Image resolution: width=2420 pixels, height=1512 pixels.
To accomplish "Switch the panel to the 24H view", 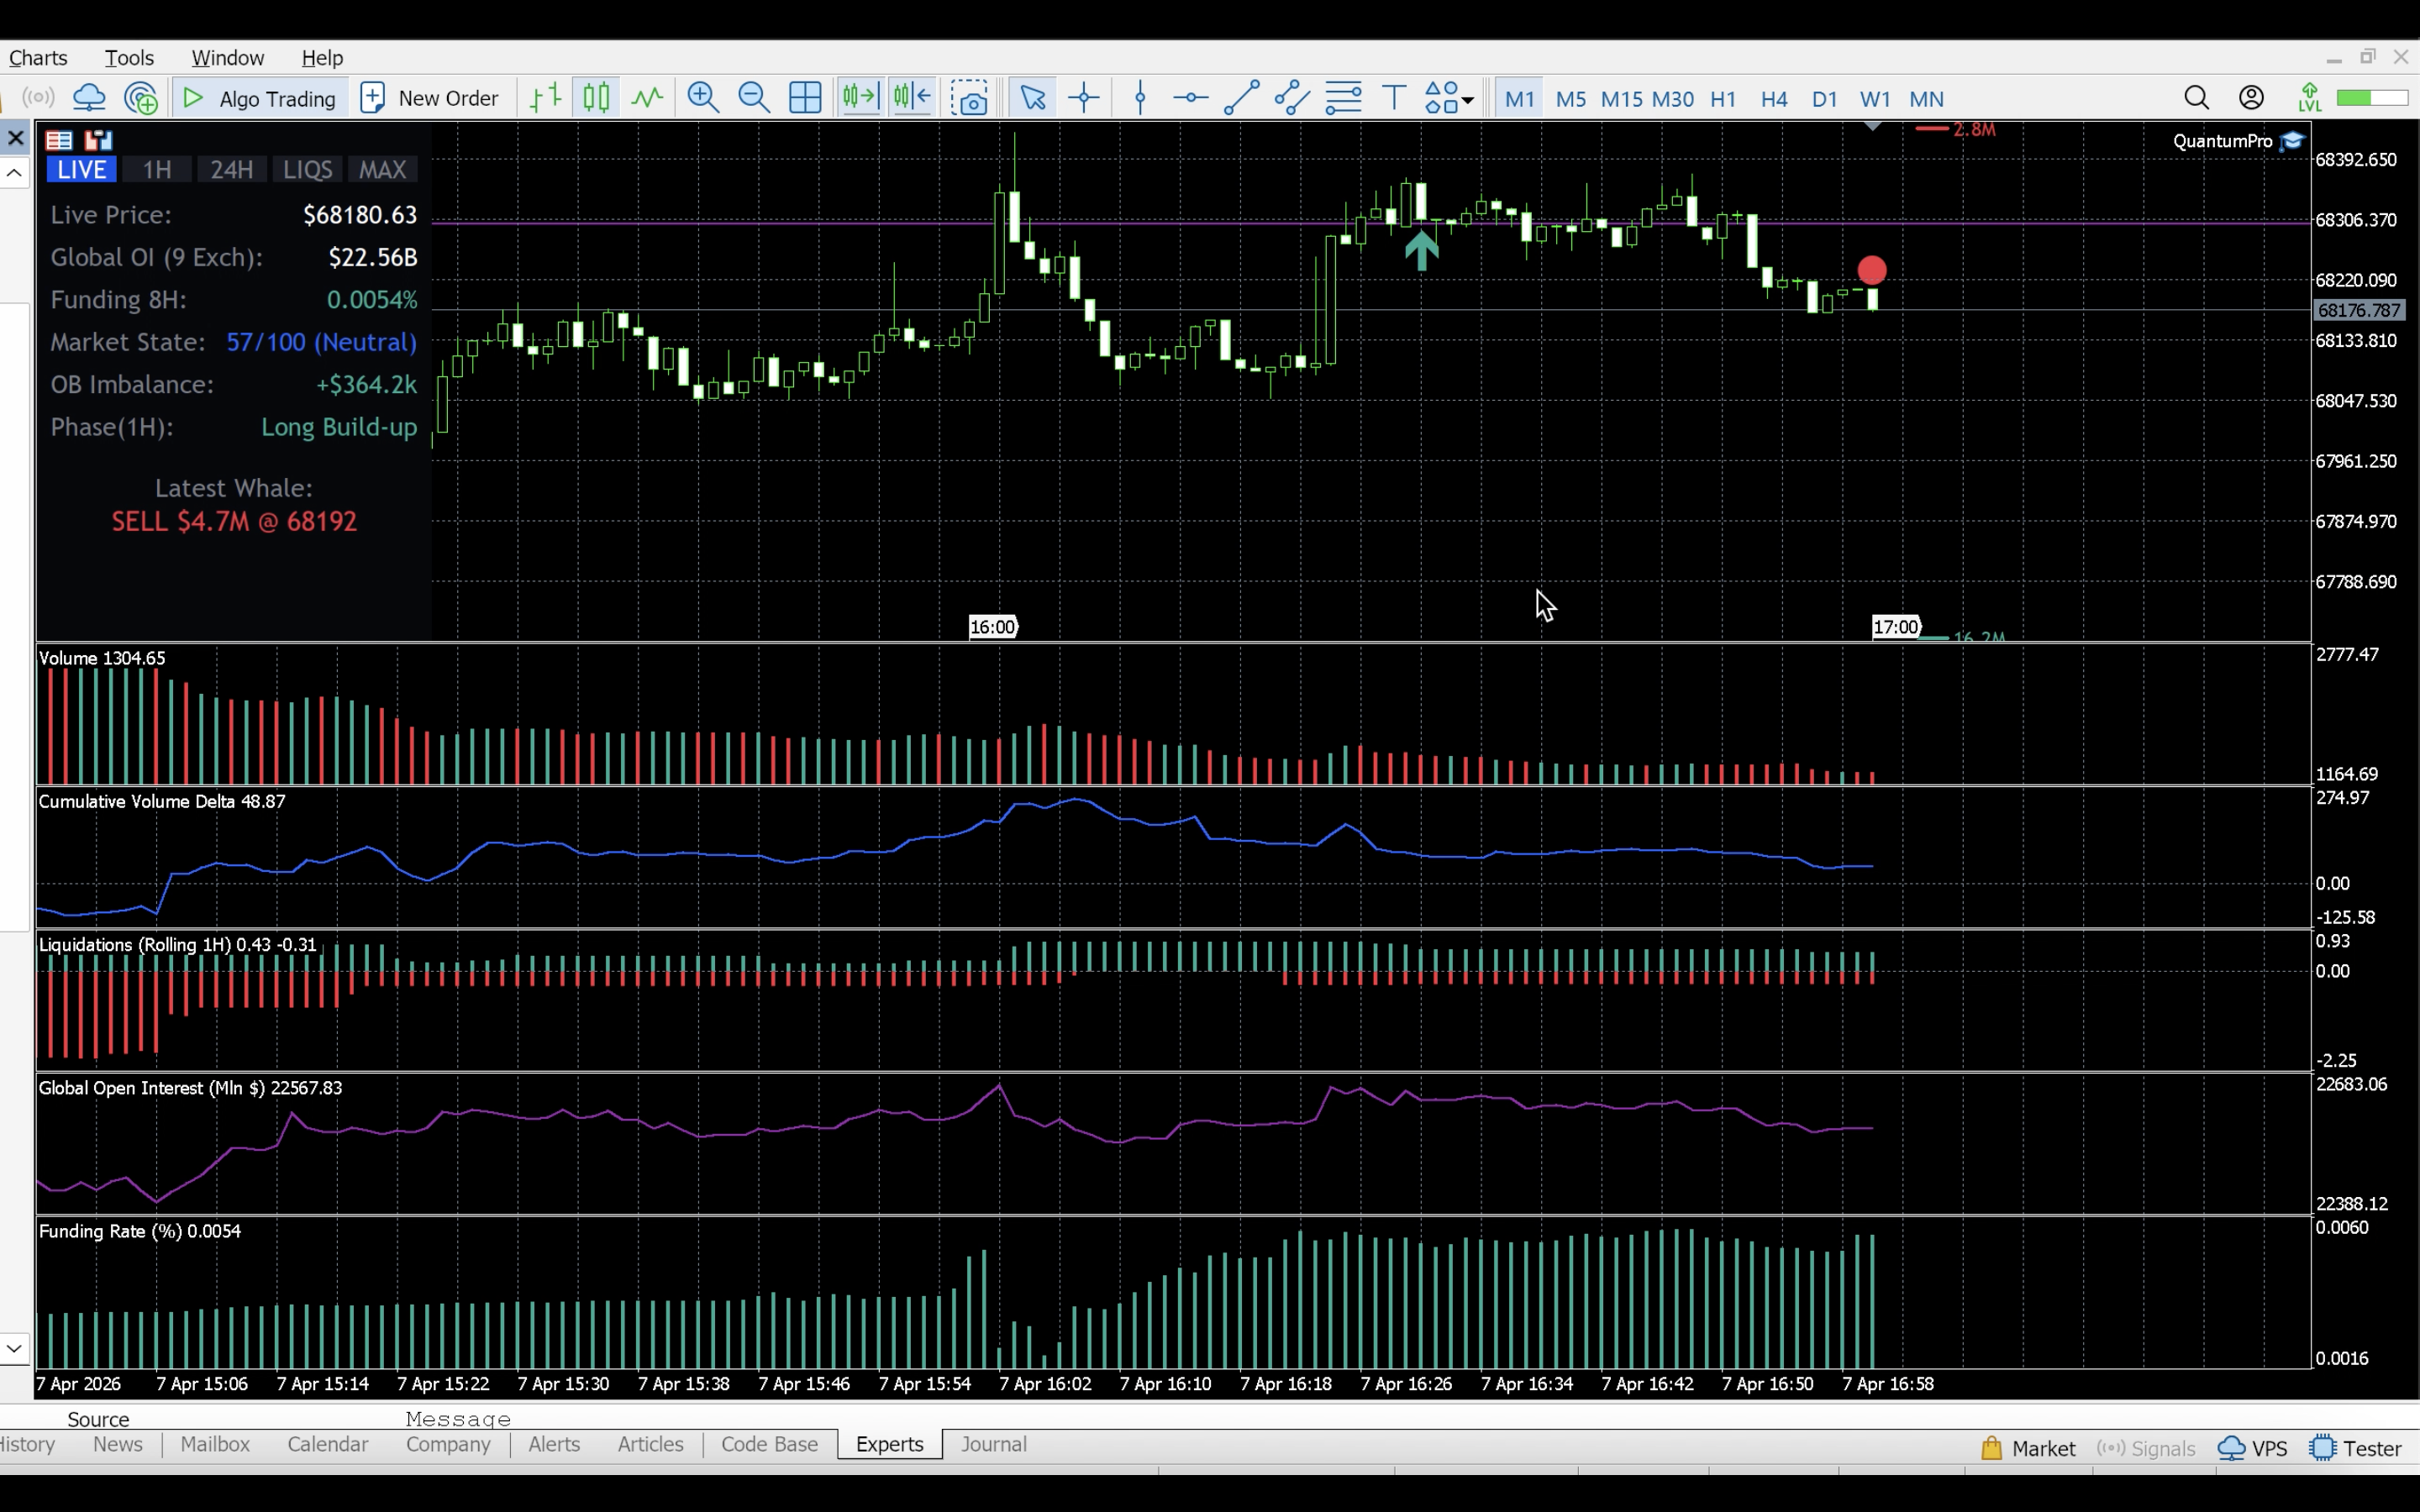I will [x=231, y=169].
